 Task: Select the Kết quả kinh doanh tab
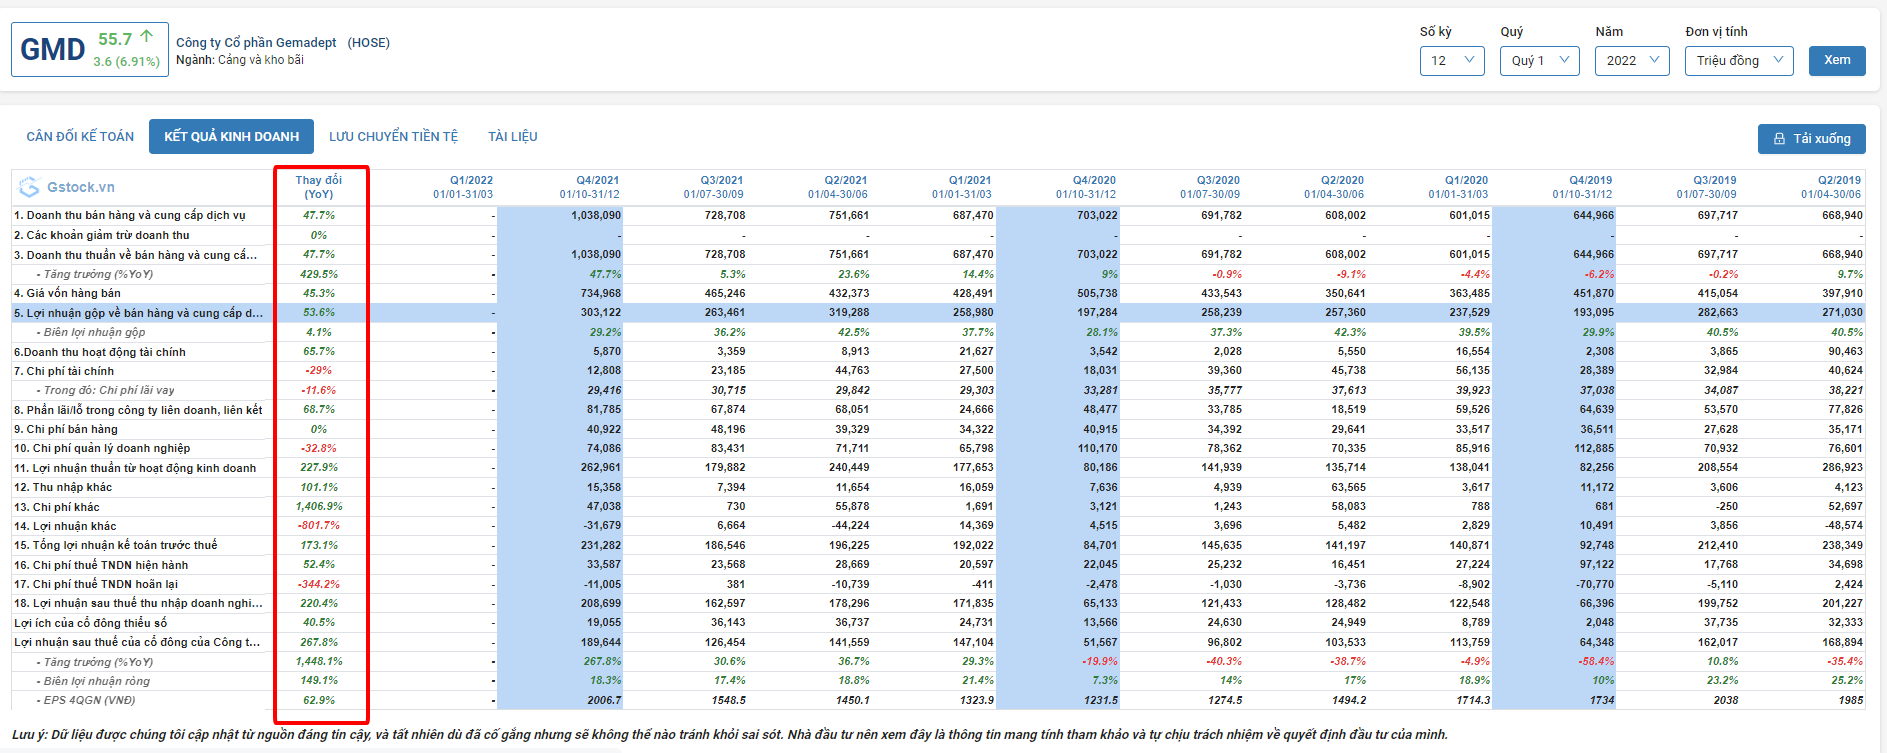click(x=231, y=137)
